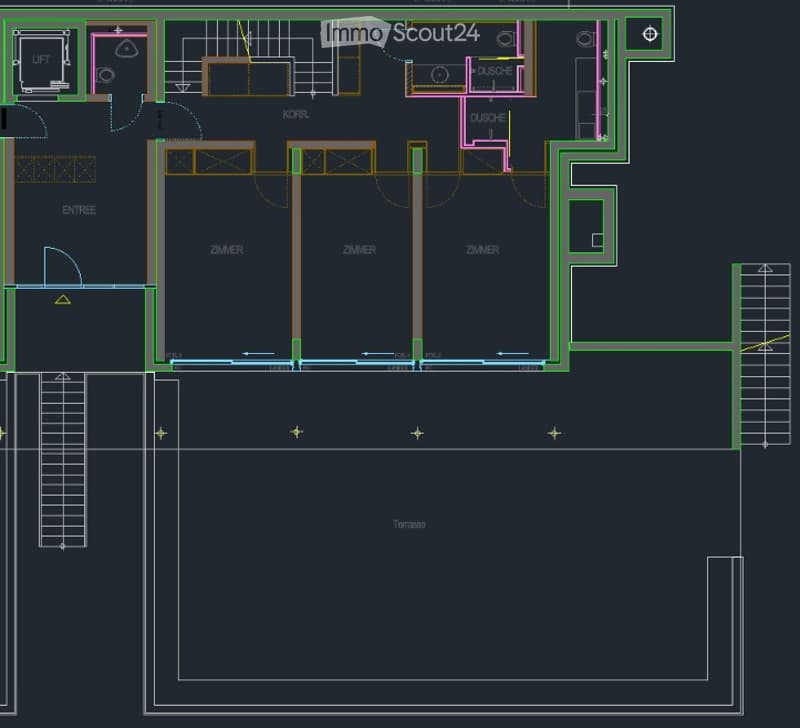Click the LIFT label in the elevator shaft

pos(40,60)
